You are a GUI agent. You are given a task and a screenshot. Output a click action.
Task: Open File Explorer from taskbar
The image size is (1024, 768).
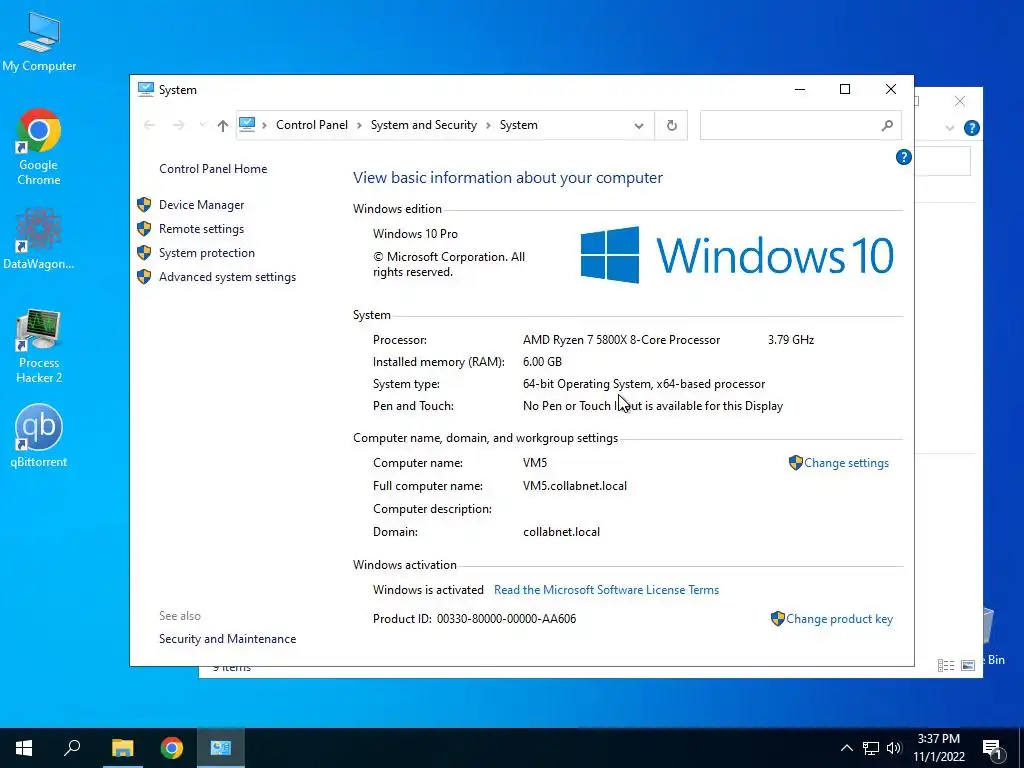pos(122,748)
